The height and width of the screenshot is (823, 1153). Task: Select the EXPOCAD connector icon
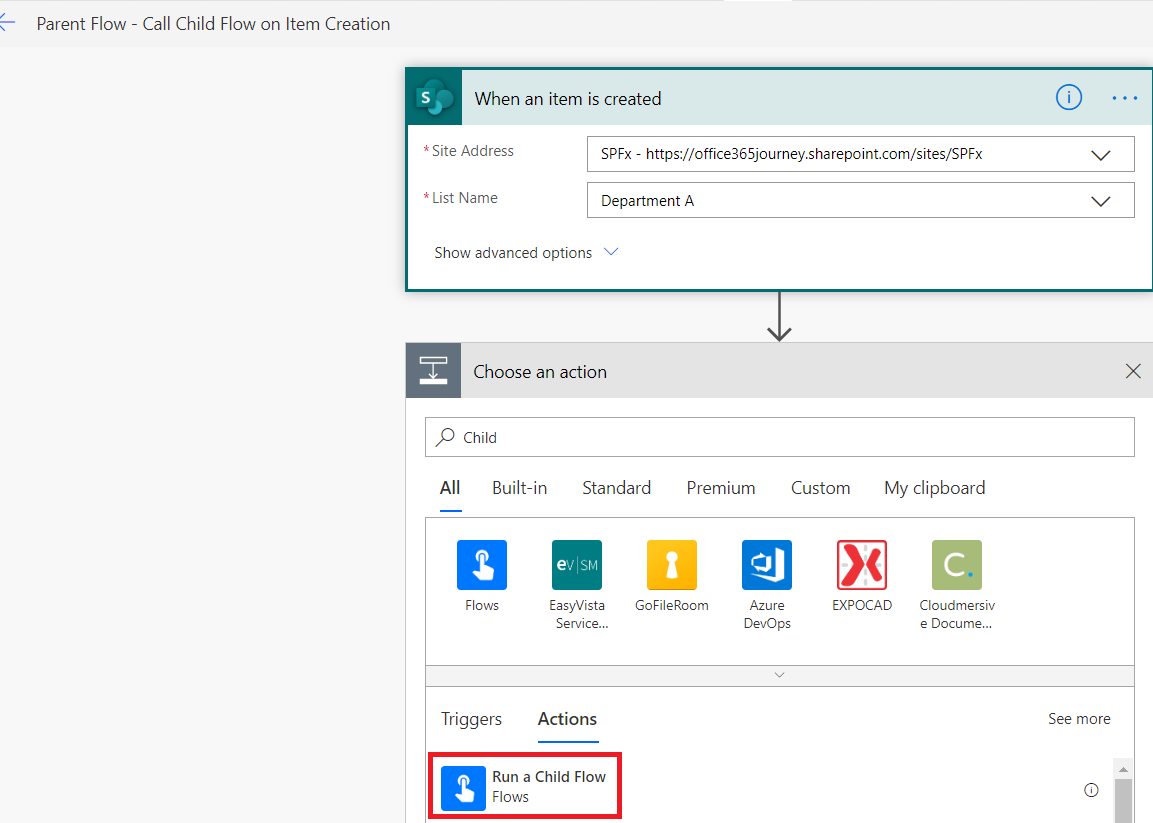(862, 565)
